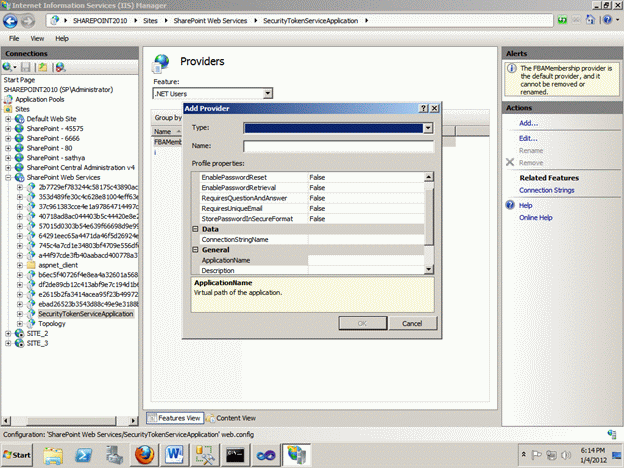Open Microsoft Word from the taskbar
Screen dimensions: 624x468
pyautogui.click(x=175, y=455)
